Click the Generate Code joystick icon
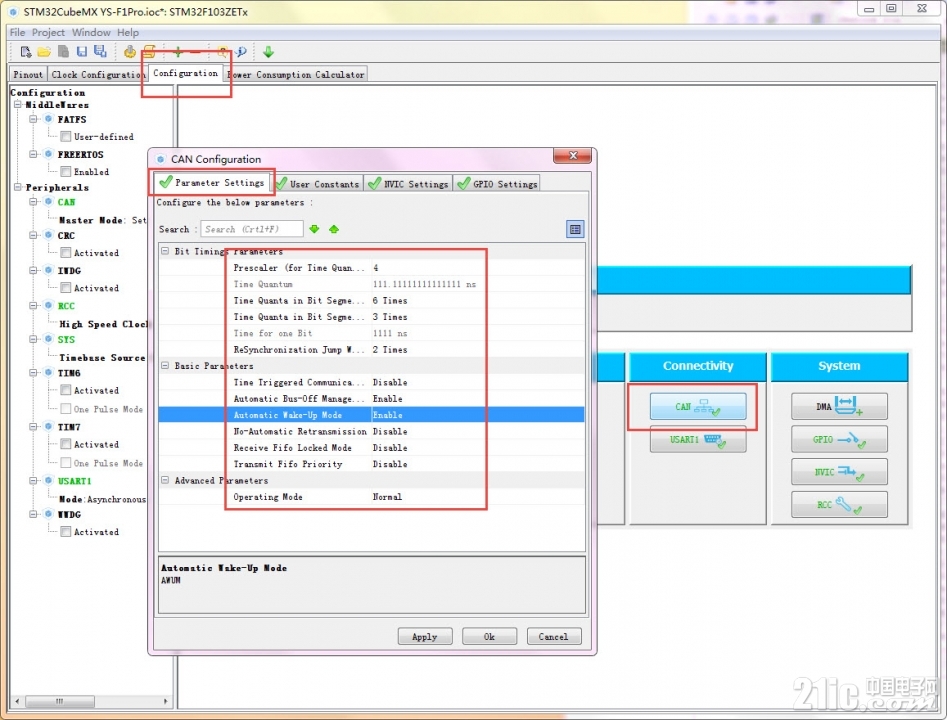 (x=129, y=52)
